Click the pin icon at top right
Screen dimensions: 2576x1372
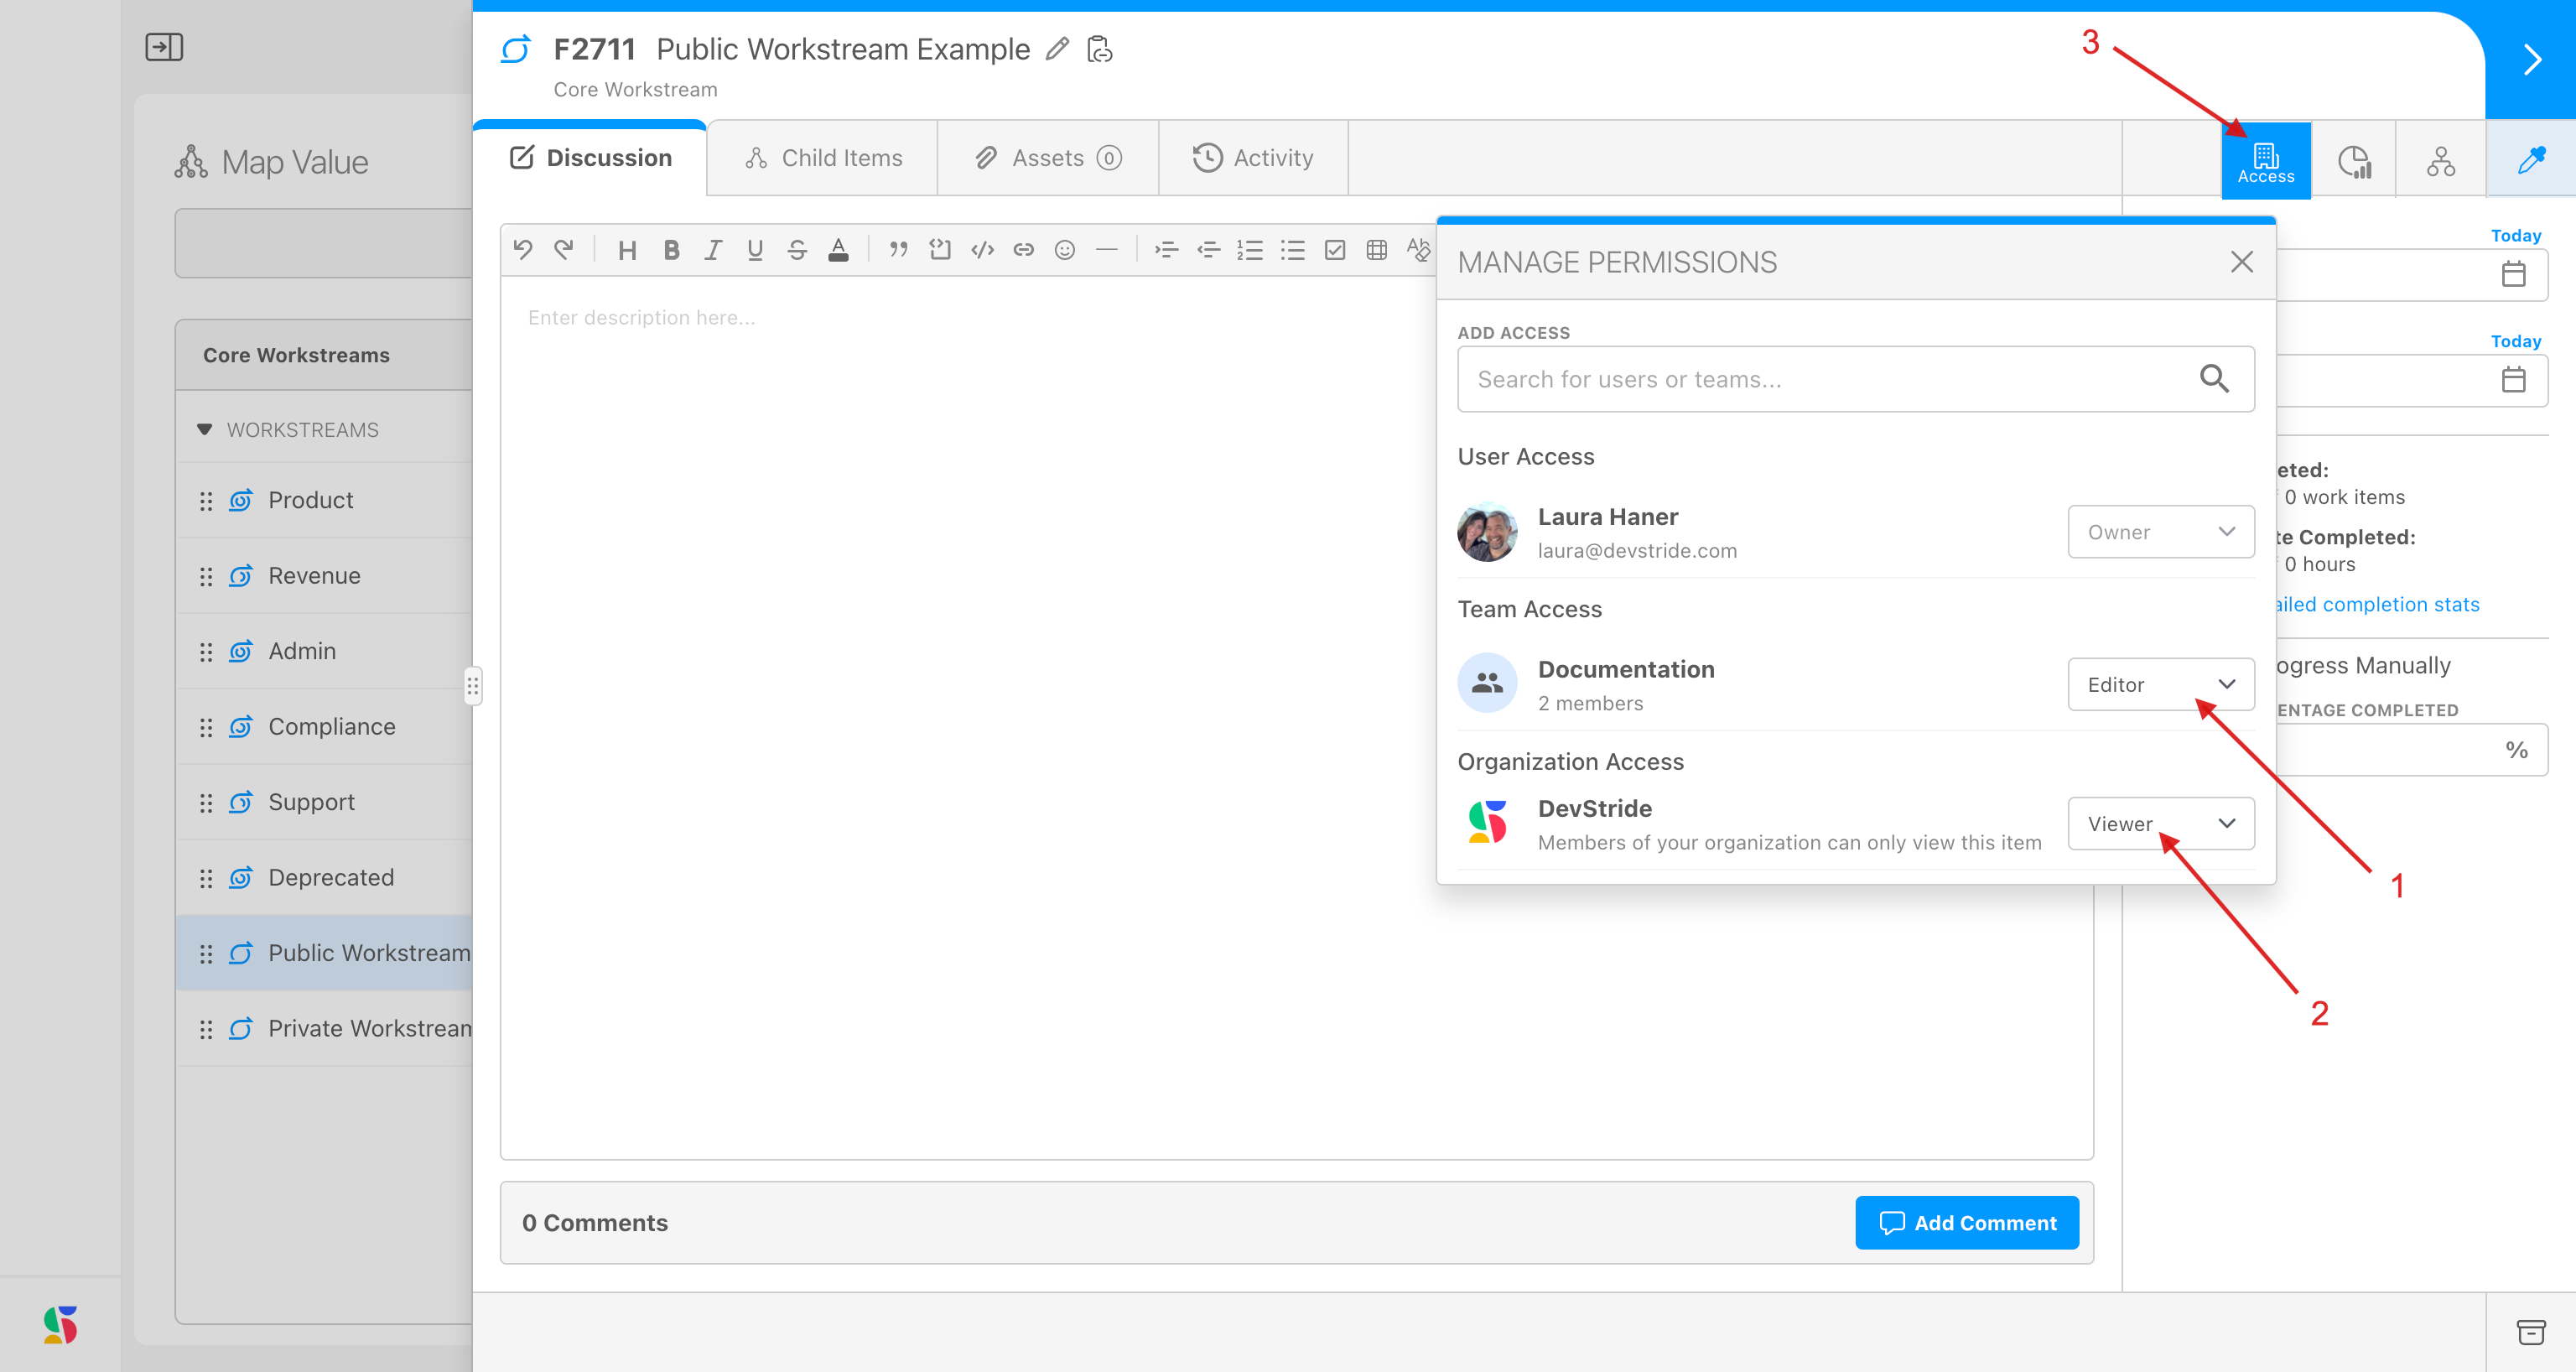tap(2530, 159)
